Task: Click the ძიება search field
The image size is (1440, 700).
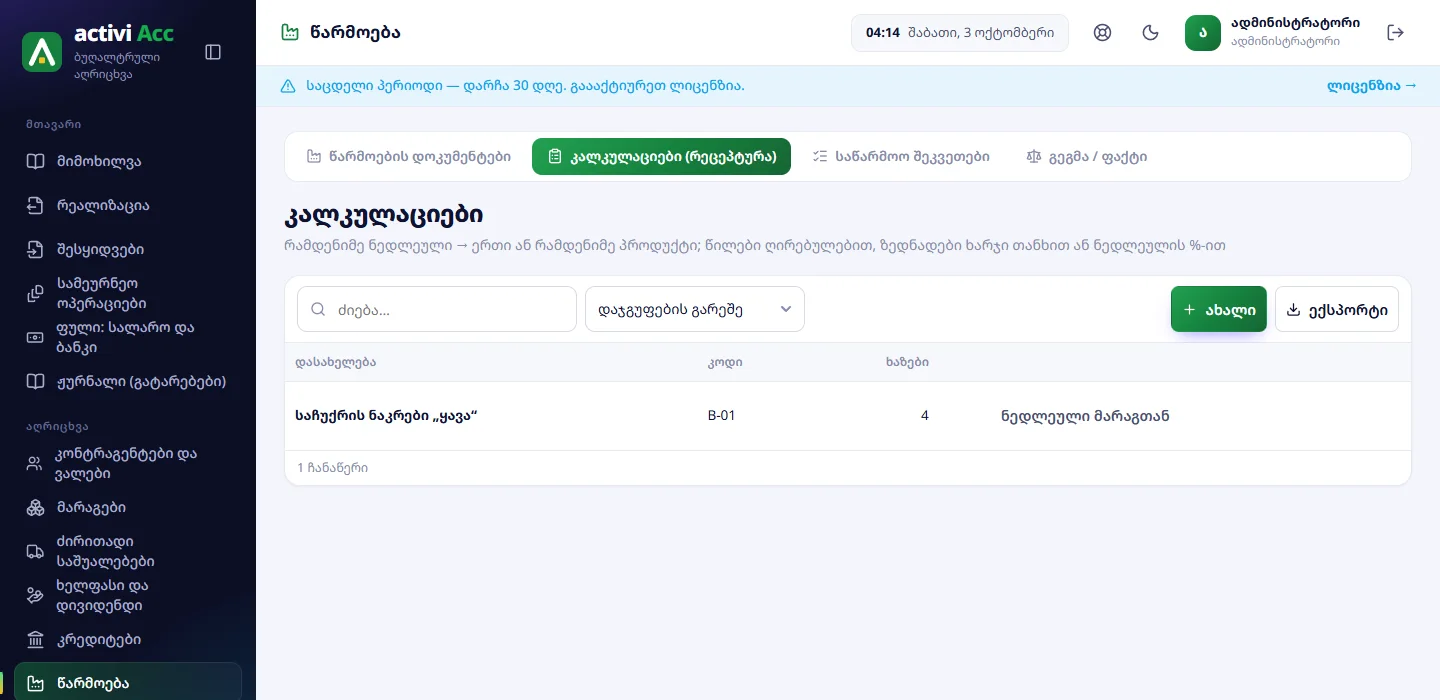Action: click(x=437, y=310)
